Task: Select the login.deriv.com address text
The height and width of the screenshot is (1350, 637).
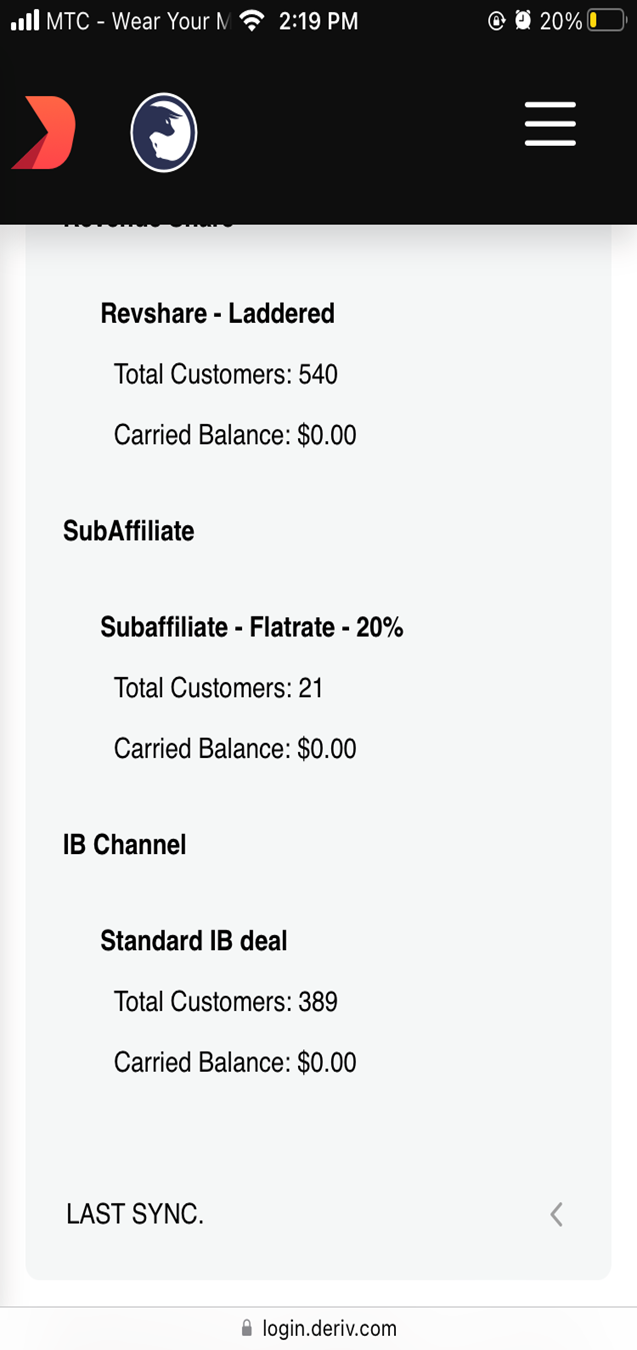Action: click(329, 1329)
